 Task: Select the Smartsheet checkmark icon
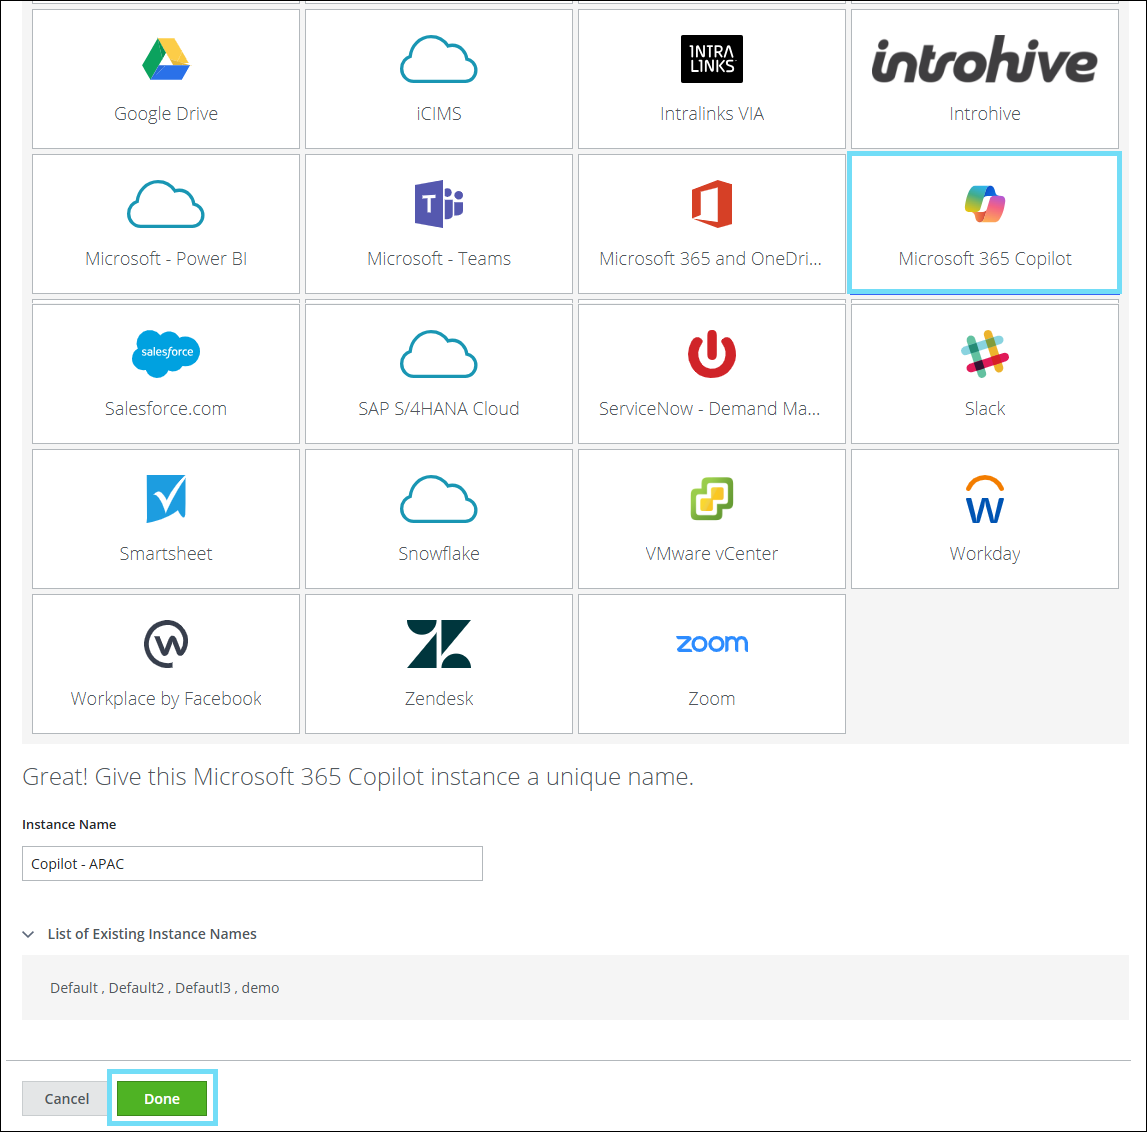click(166, 499)
